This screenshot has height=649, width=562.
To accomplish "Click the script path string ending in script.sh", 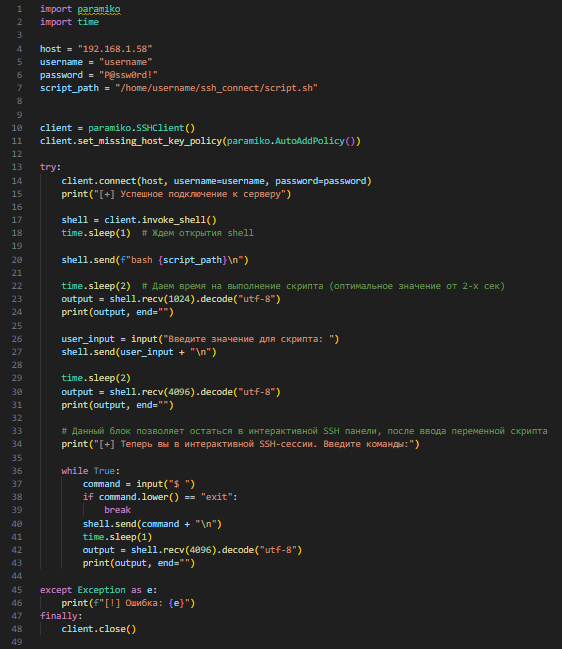I will 216,88.
